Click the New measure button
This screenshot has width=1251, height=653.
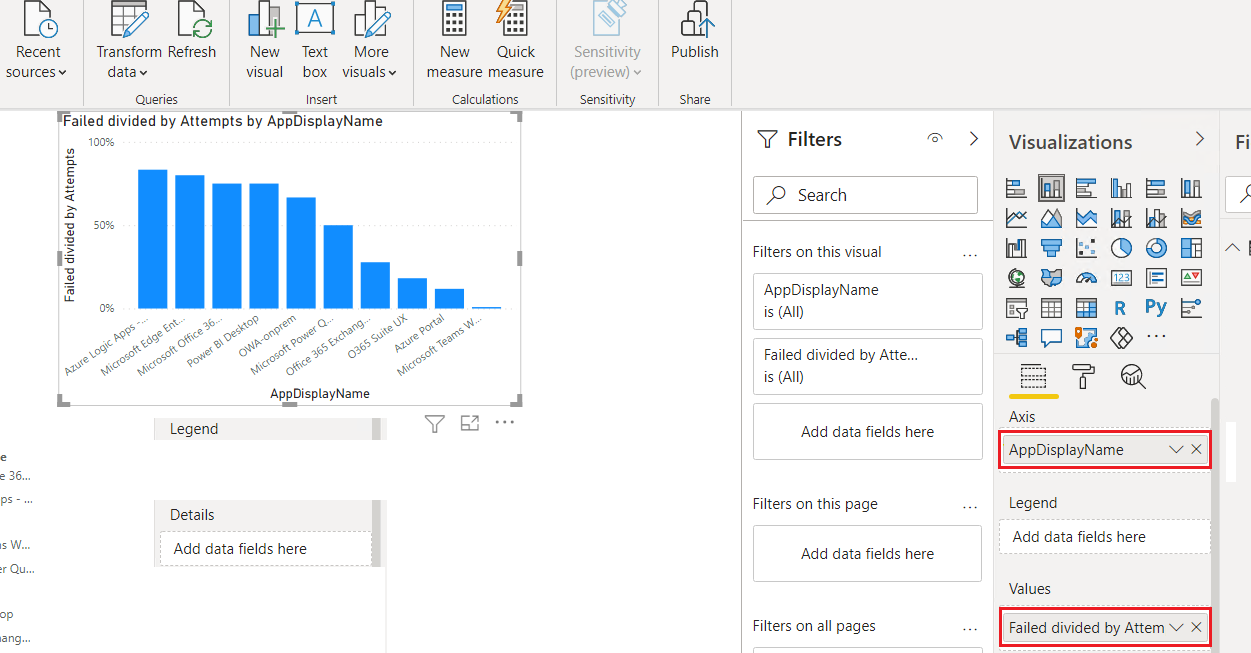click(x=454, y=42)
